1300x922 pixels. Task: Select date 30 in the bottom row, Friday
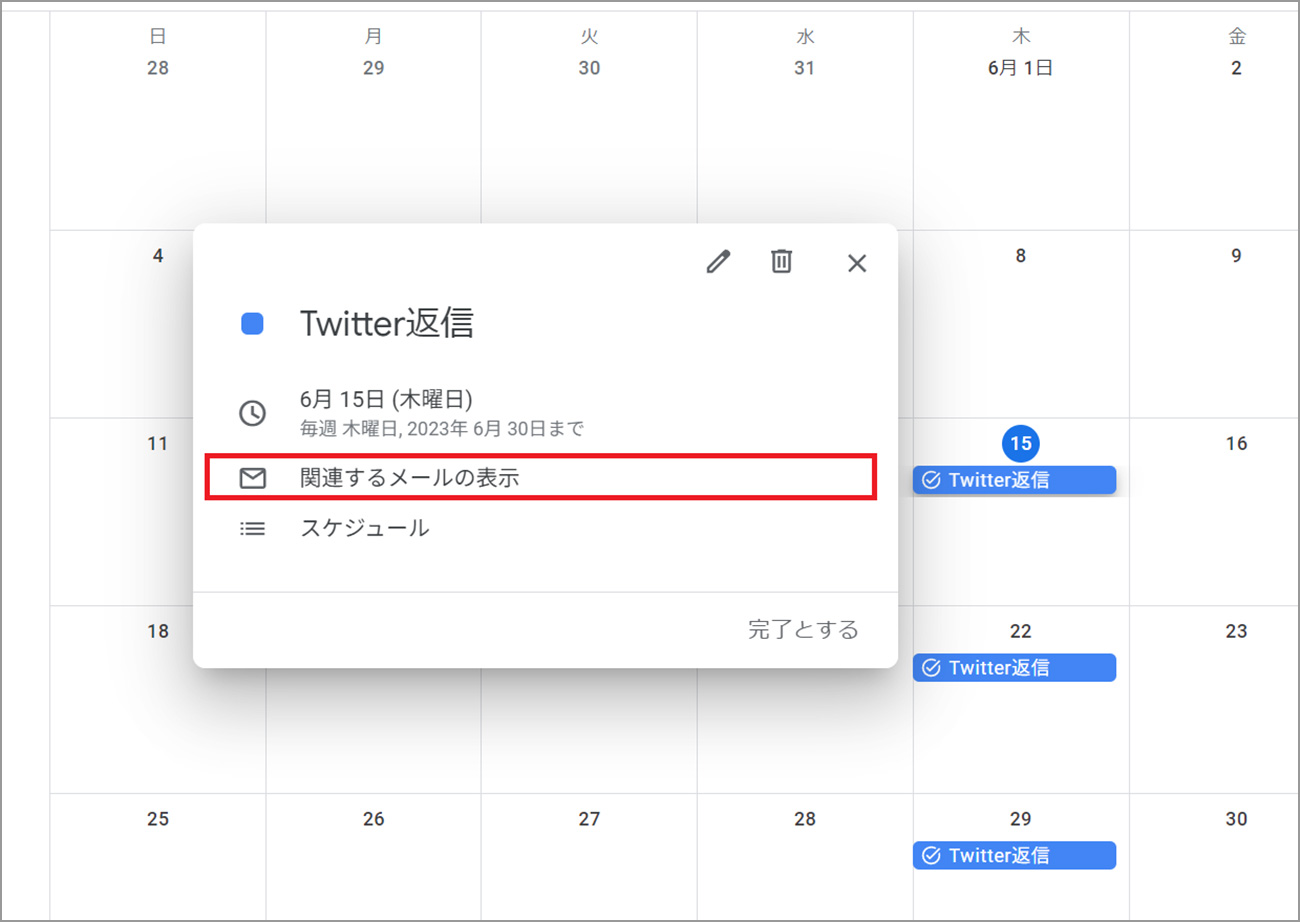[x=1236, y=820]
